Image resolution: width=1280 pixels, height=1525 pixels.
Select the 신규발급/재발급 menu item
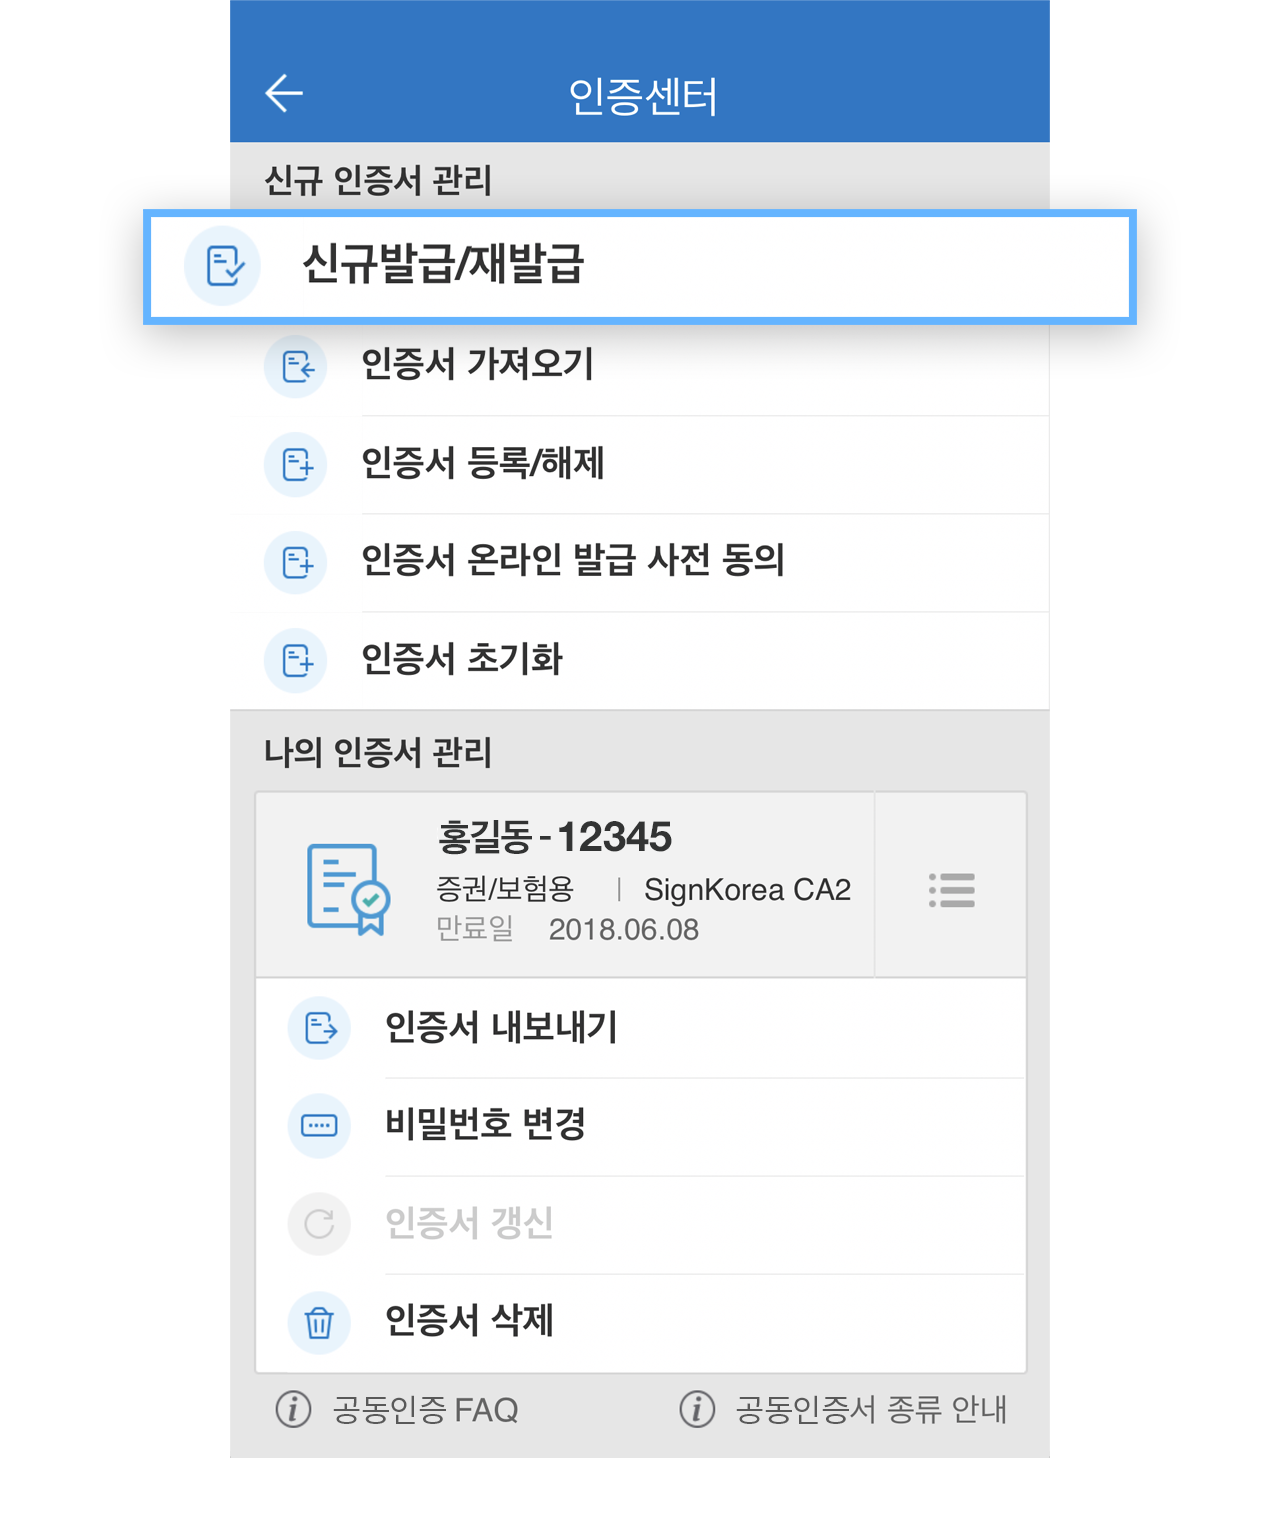click(x=640, y=266)
